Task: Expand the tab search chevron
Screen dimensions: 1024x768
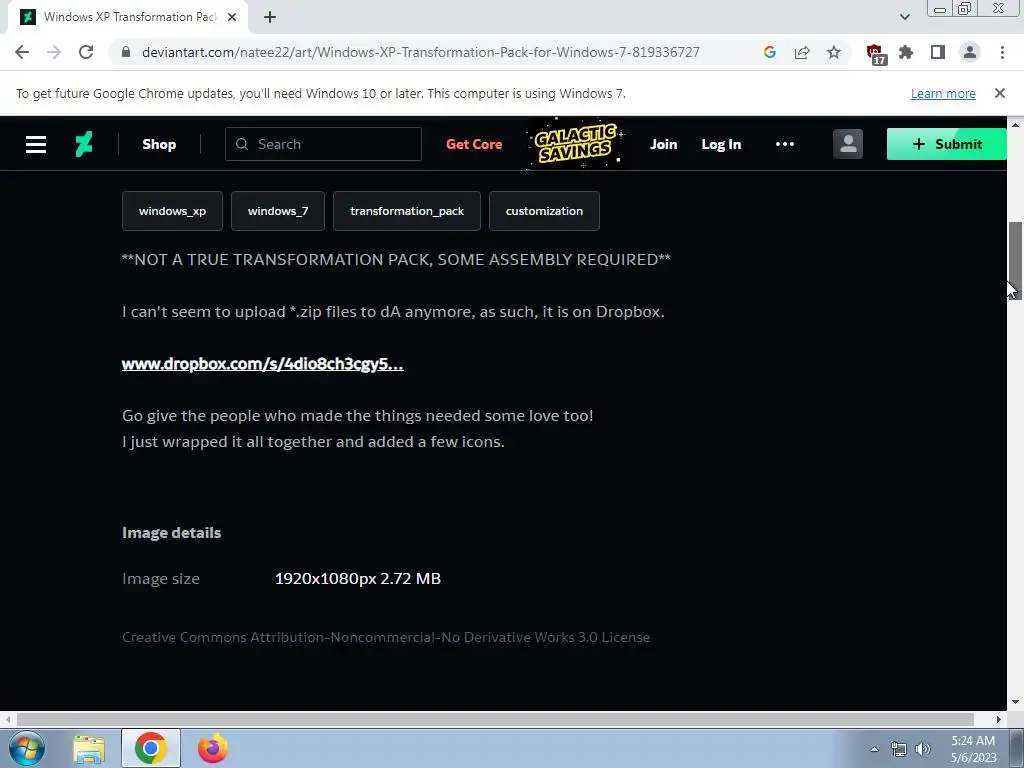Action: point(904,17)
